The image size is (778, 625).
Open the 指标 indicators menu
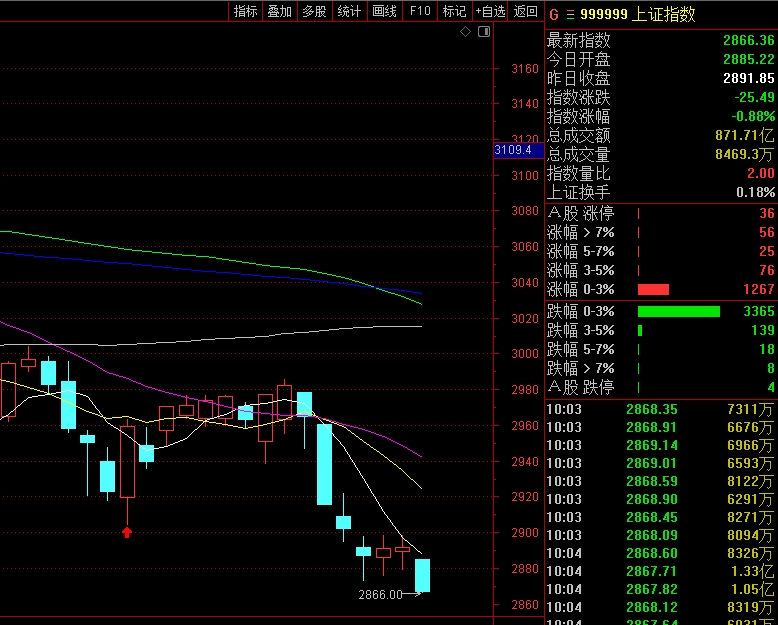point(246,11)
